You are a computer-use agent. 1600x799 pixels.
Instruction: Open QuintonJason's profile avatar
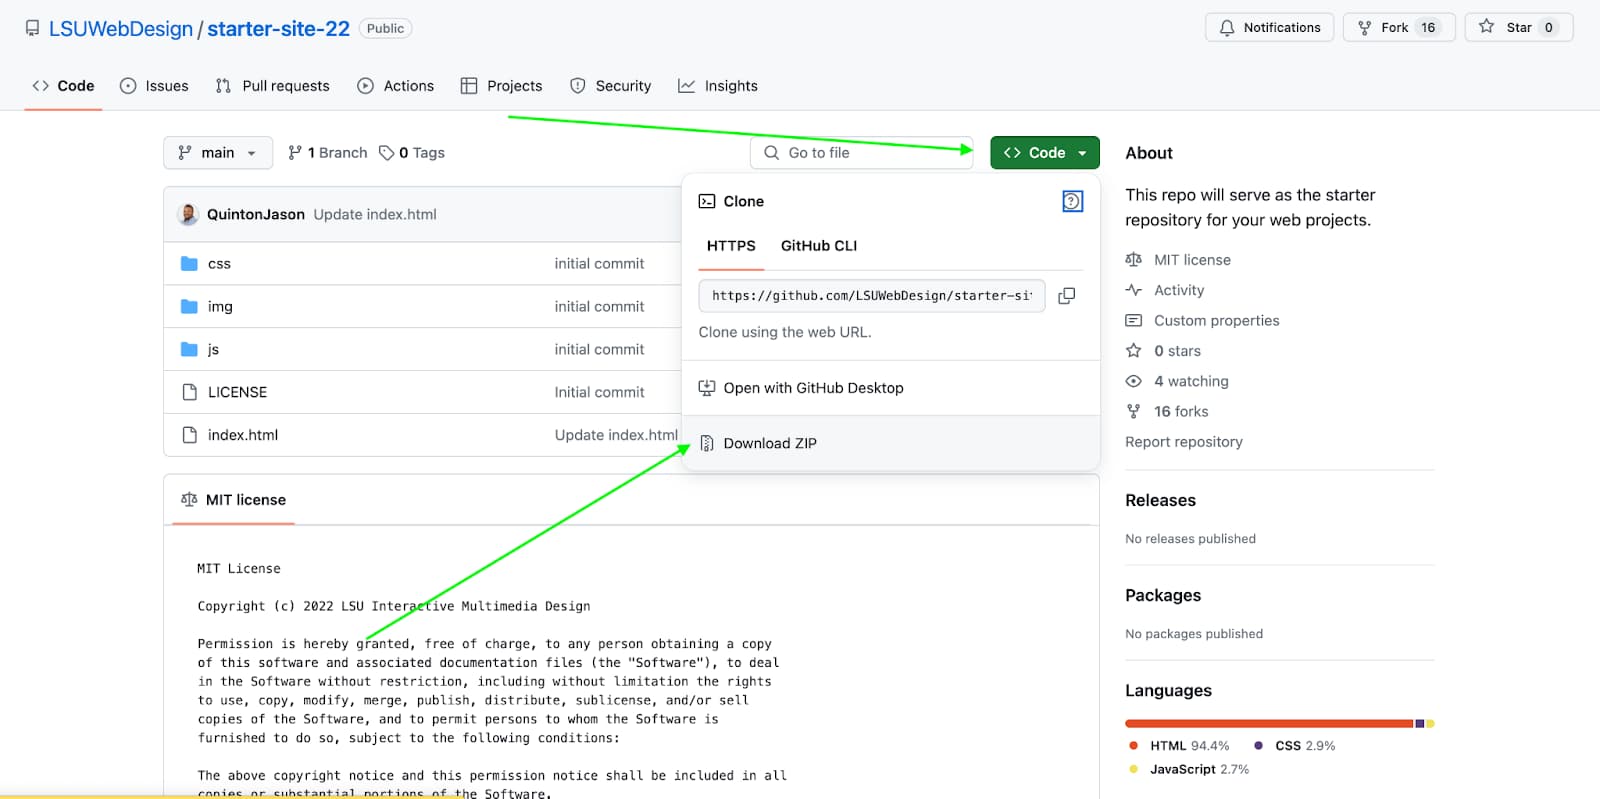(x=188, y=214)
